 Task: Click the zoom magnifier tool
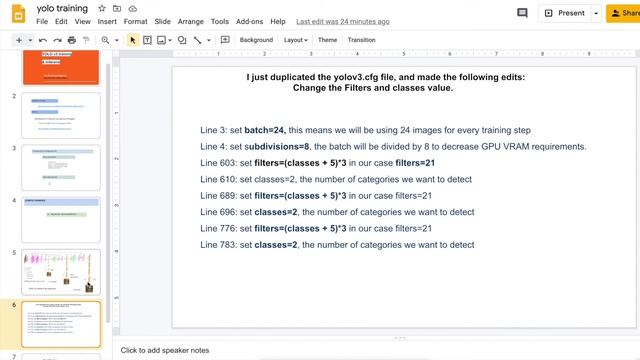click(x=105, y=40)
